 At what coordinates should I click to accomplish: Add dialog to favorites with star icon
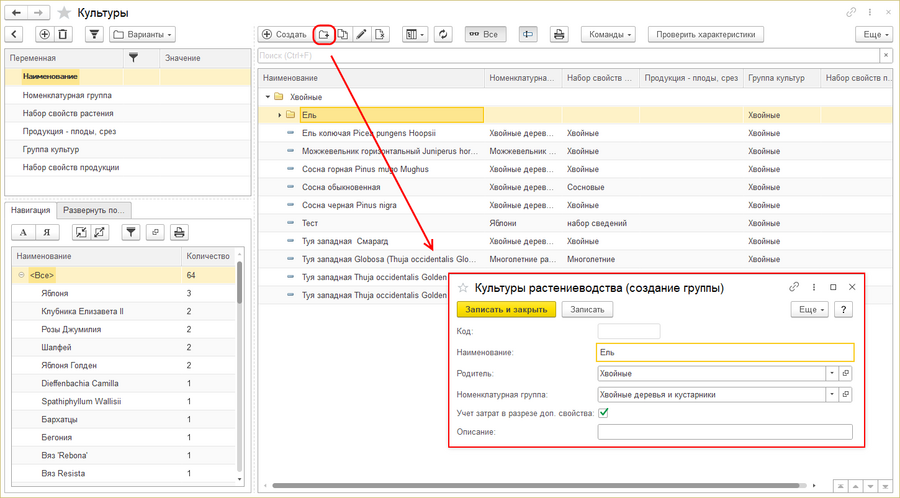click(x=461, y=288)
